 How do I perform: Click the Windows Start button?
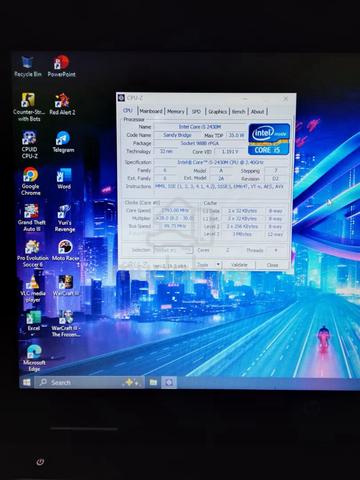27,382
